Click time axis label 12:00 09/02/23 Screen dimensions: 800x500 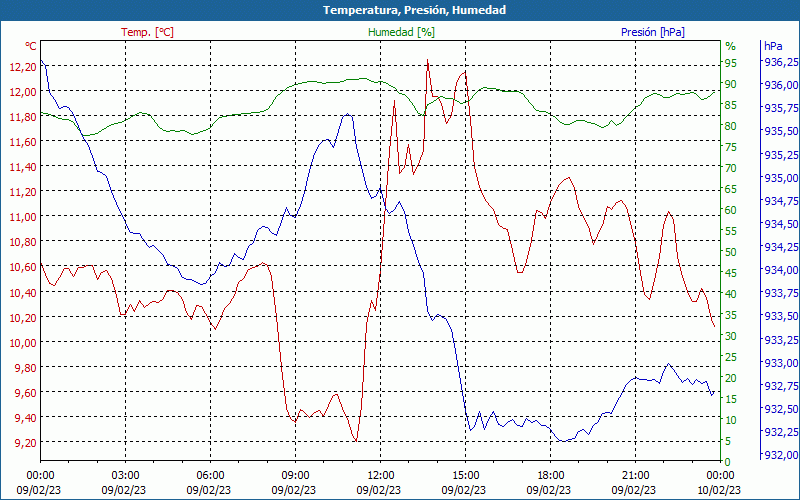click(x=380, y=483)
